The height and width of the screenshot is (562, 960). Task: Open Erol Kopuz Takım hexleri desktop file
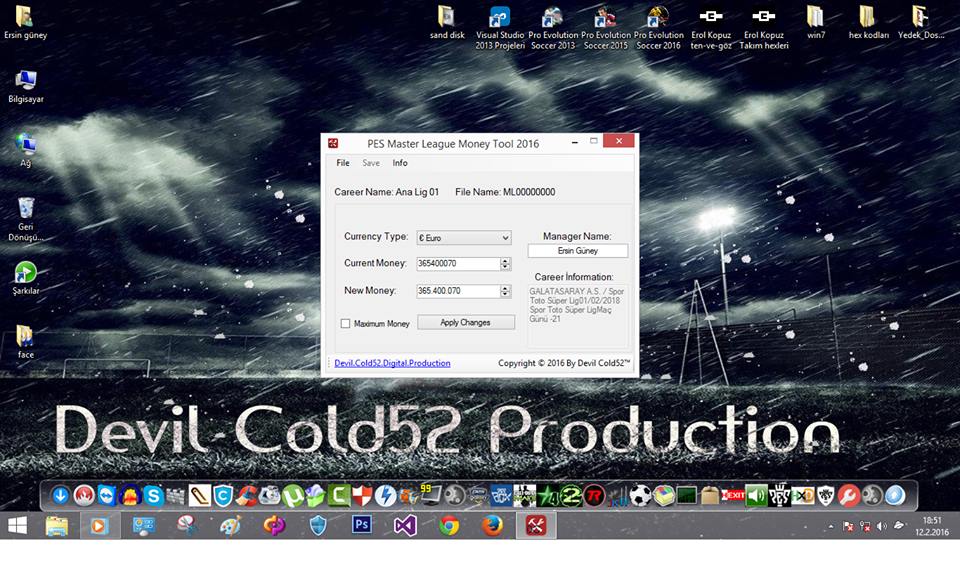[x=763, y=28]
